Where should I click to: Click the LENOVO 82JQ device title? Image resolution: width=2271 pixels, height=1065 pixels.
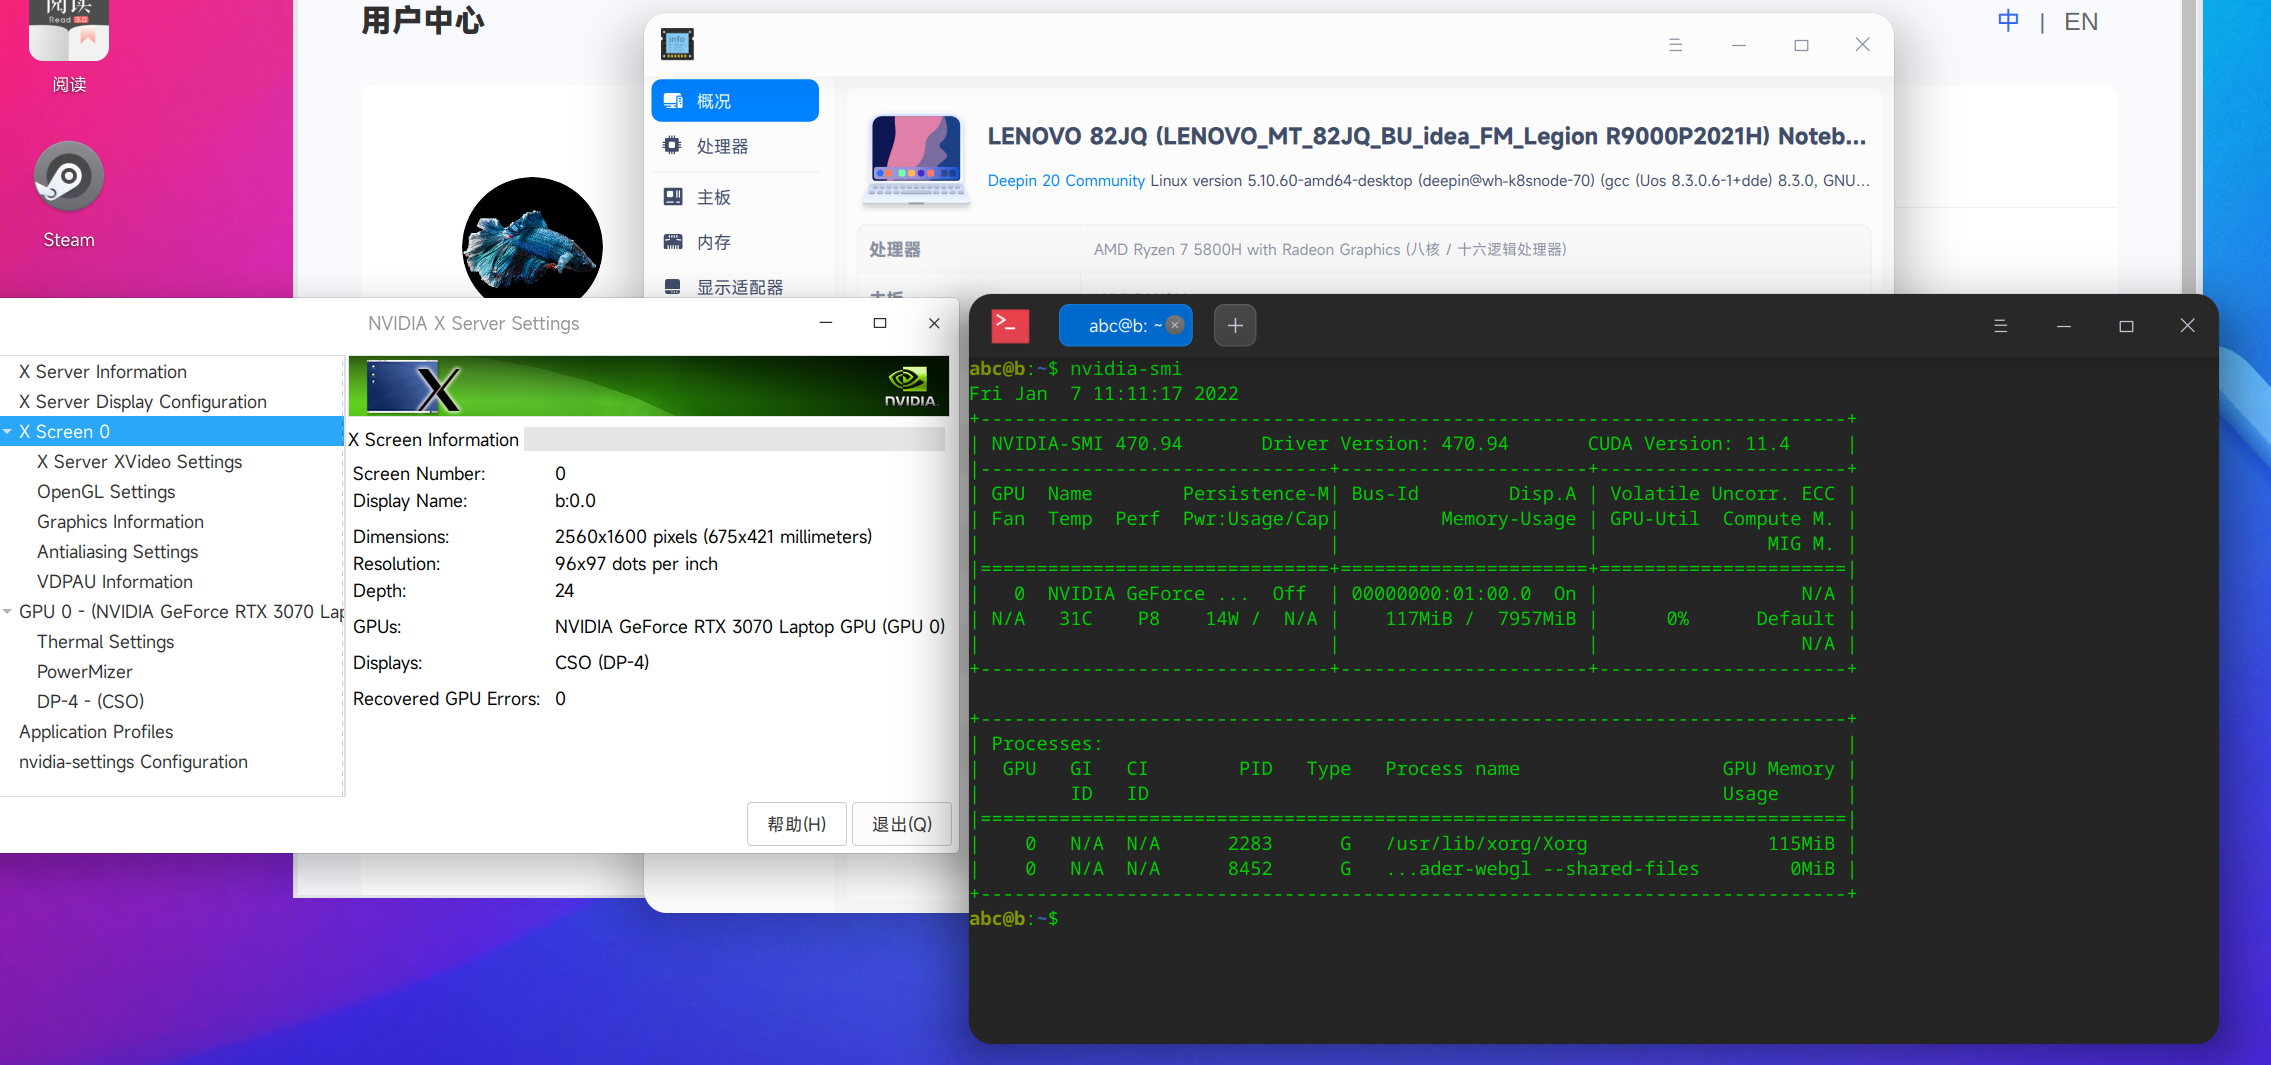pos(1427,137)
